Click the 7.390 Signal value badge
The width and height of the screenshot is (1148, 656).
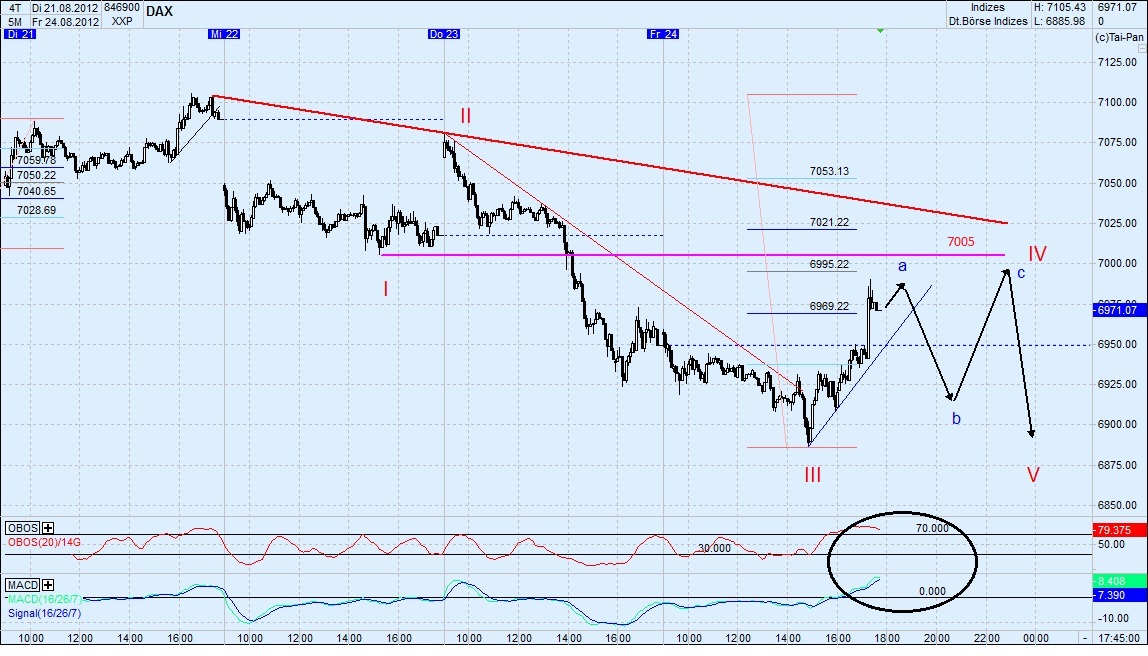tap(1116, 593)
